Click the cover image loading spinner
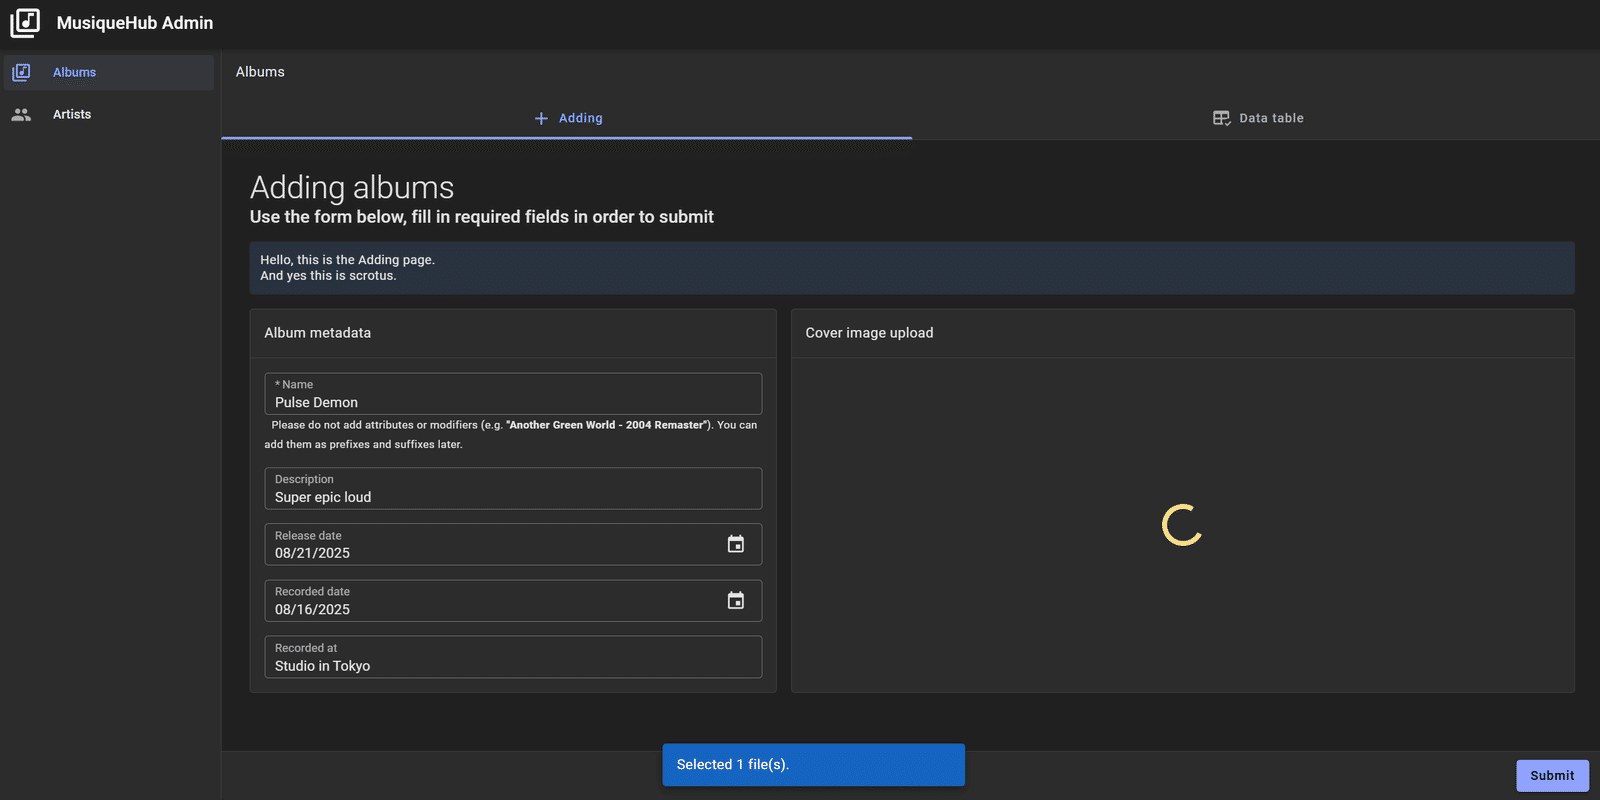1600x800 pixels. click(x=1182, y=525)
